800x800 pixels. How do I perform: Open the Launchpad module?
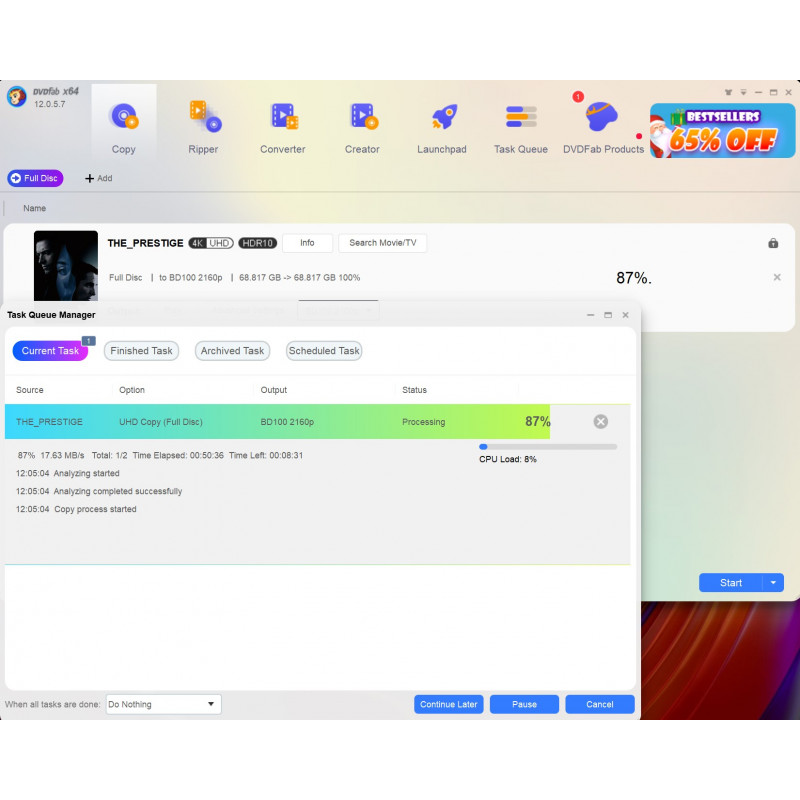click(x=441, y=128)
